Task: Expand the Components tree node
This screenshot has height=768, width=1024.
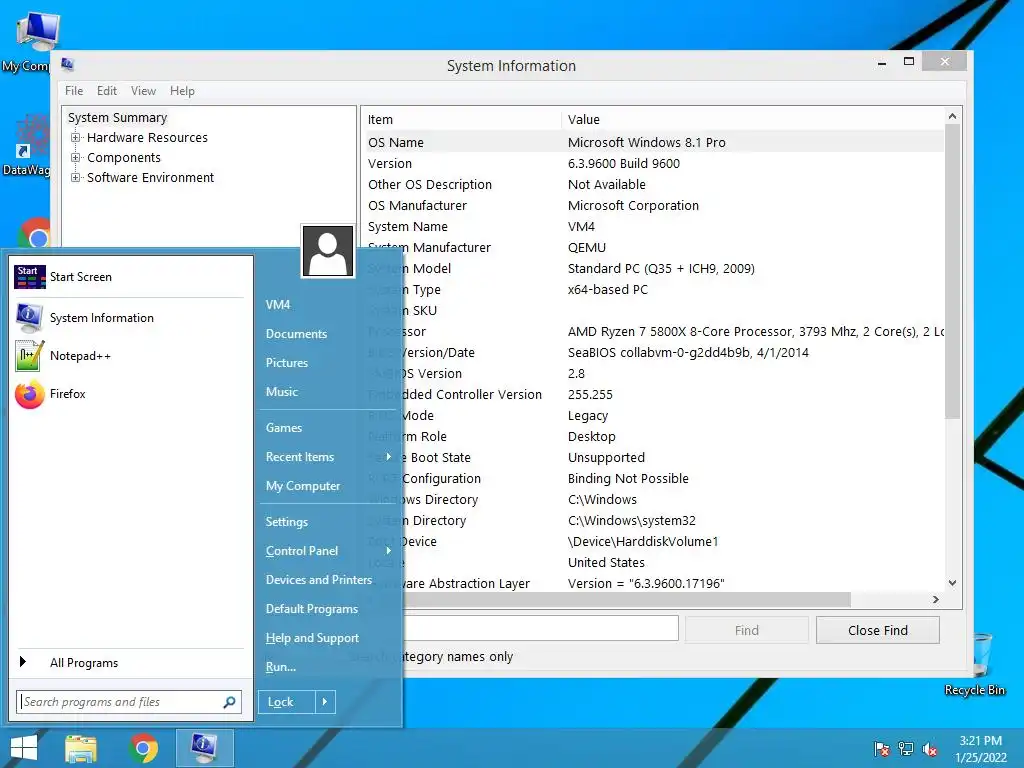Action: coord(76,158)
